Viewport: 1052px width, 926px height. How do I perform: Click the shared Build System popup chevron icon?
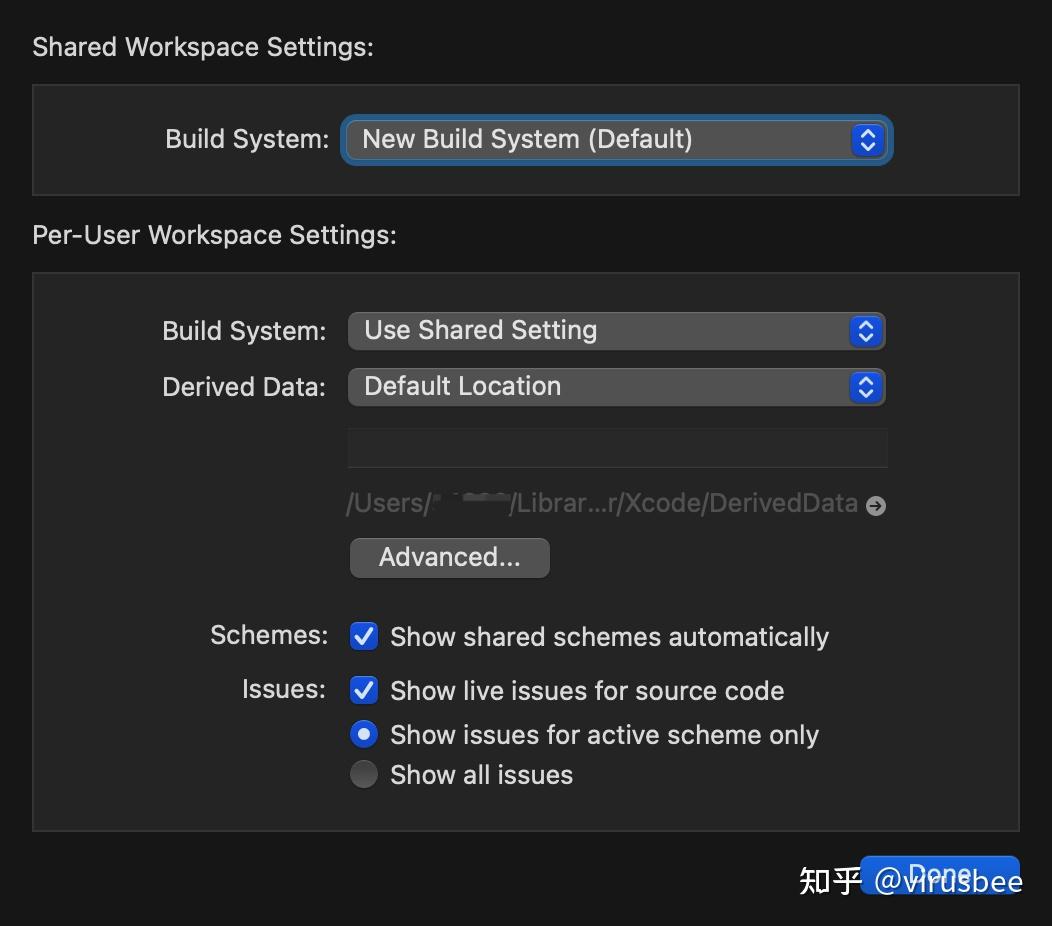867,140
